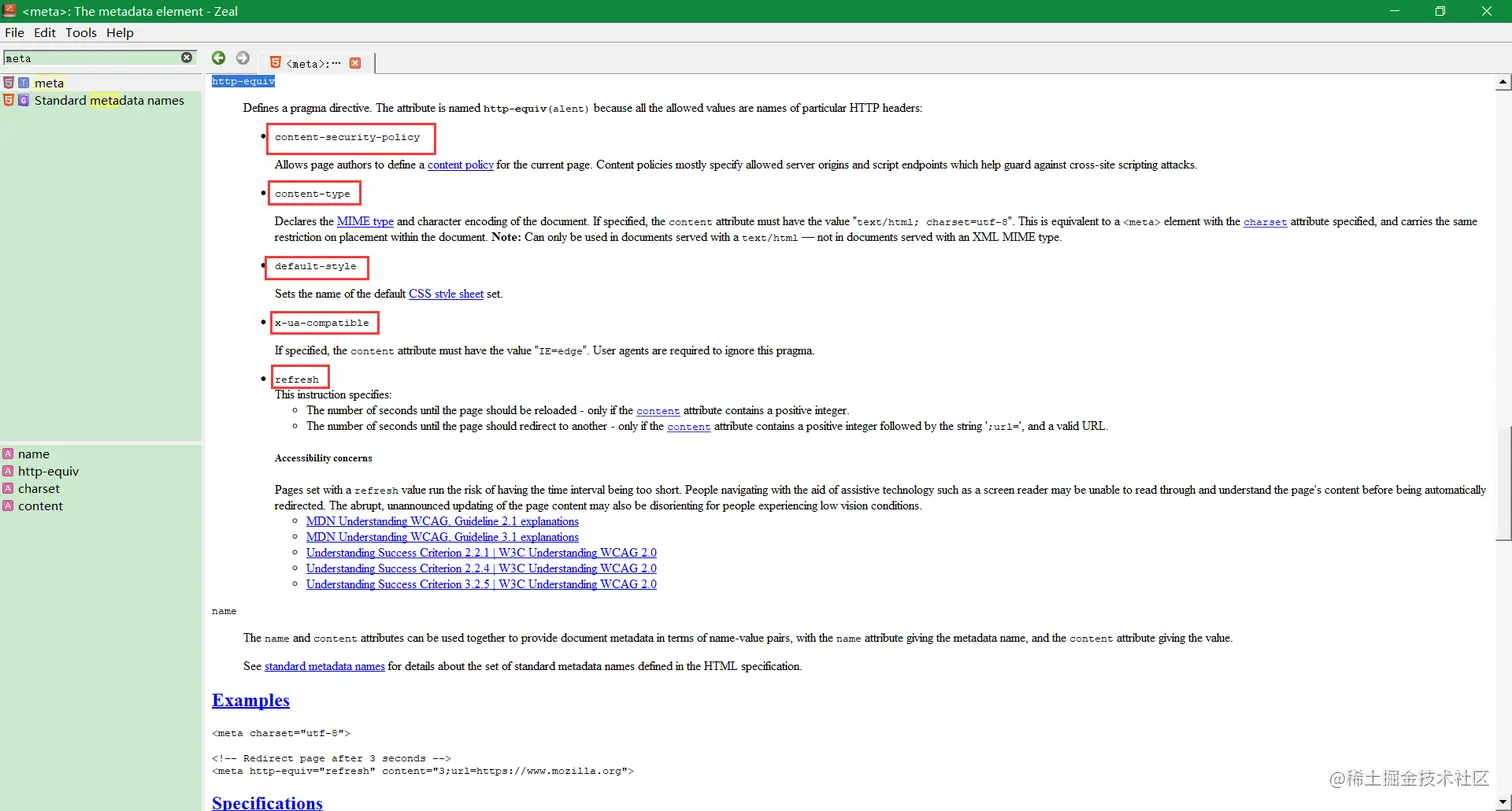This screenshot has width=1512, height=811.
Task: Click the attribute icon next to charset
Action: point(9,489)
